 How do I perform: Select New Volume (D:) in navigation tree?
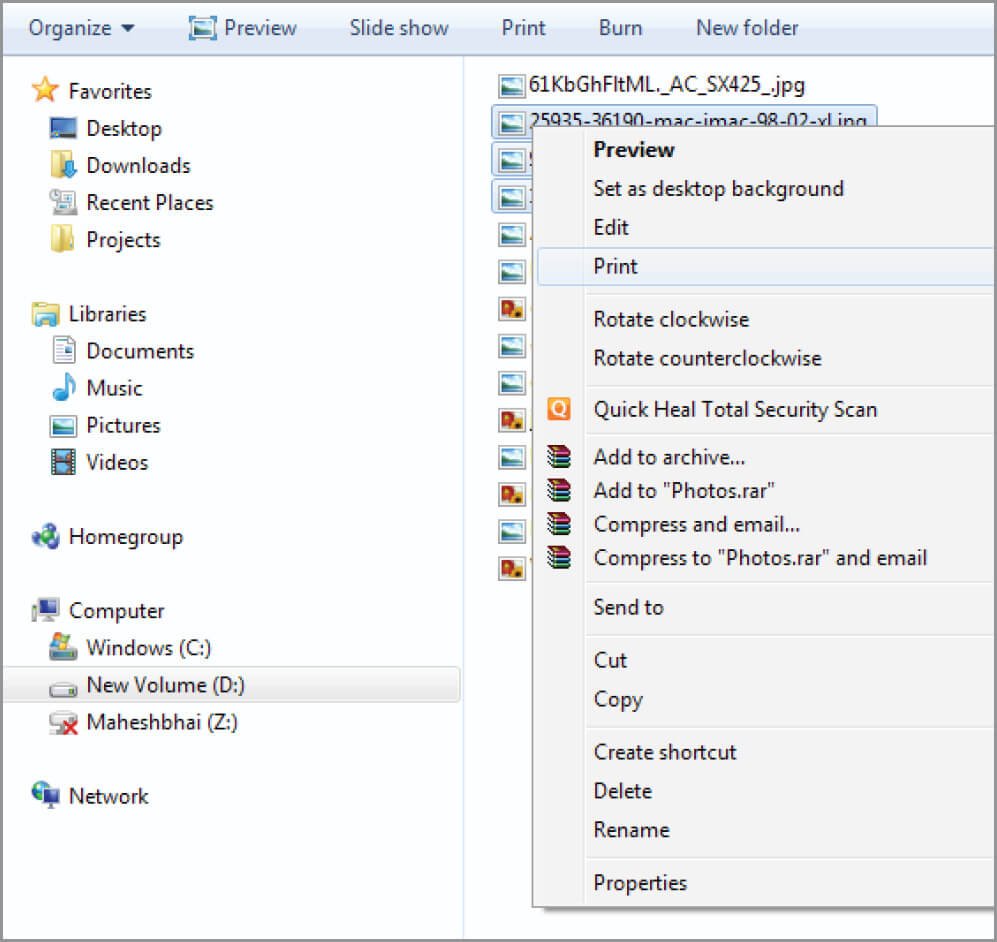tap(165, 685)
